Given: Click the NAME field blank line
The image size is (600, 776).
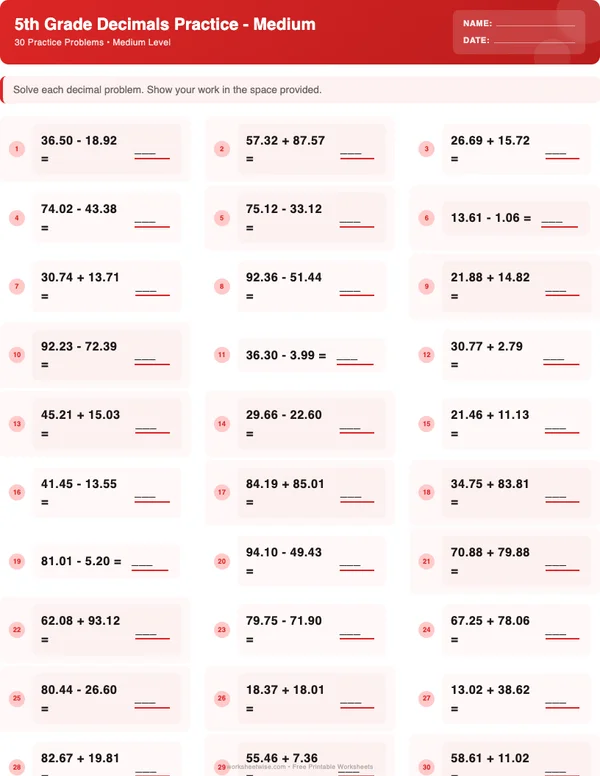Looking at the screenshot, I should (x=534, y=23).
